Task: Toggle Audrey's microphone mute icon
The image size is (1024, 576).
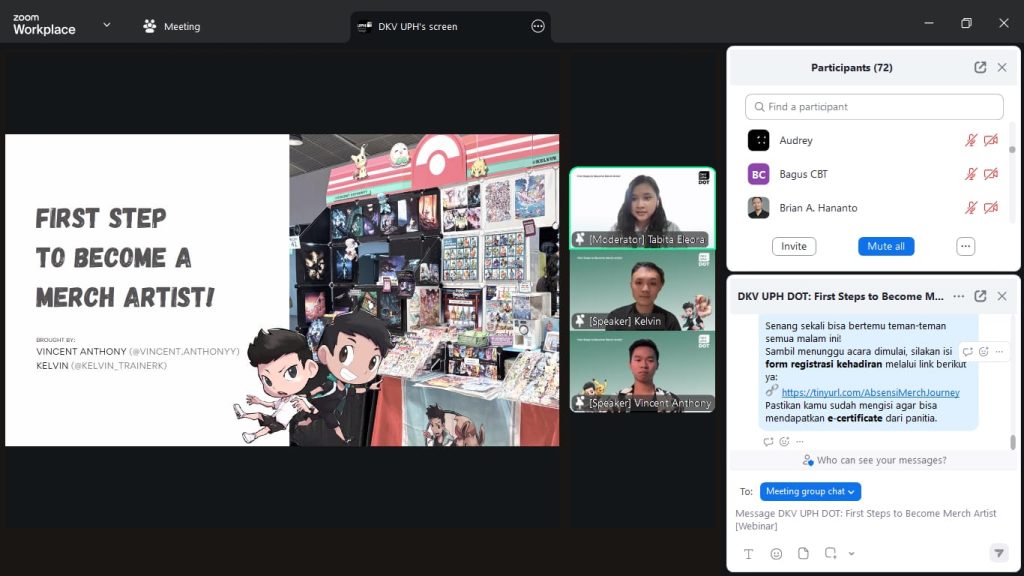Action: pyautogui.click(x=970, y=141)
